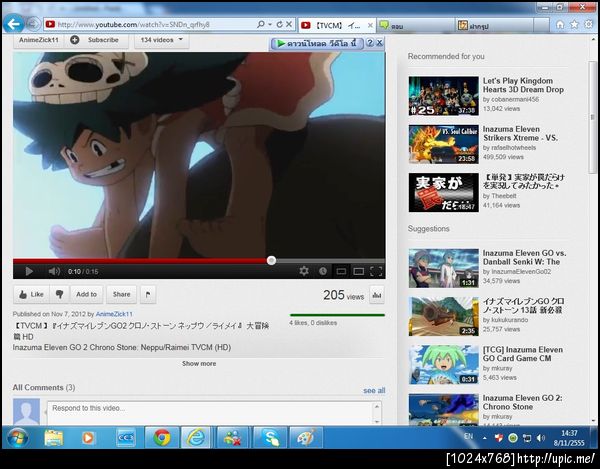The image size is (600, 469).
Task: Flag the video with flag icon
Action: (148, 294)
